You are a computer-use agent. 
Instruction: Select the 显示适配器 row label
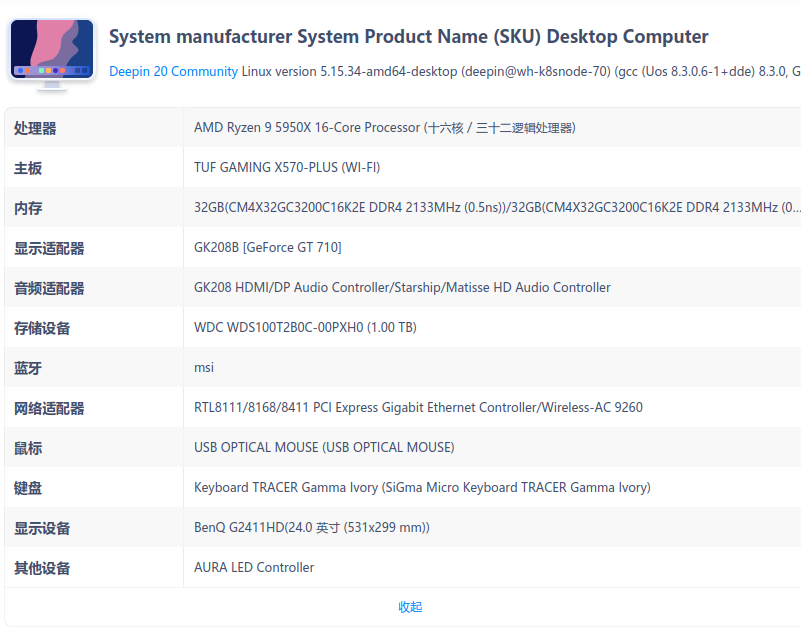tap(49, 248)
